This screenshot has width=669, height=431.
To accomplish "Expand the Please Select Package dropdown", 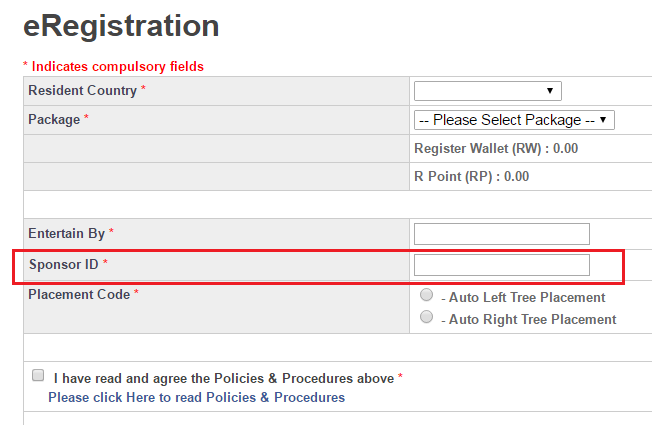I will point(514,120).
